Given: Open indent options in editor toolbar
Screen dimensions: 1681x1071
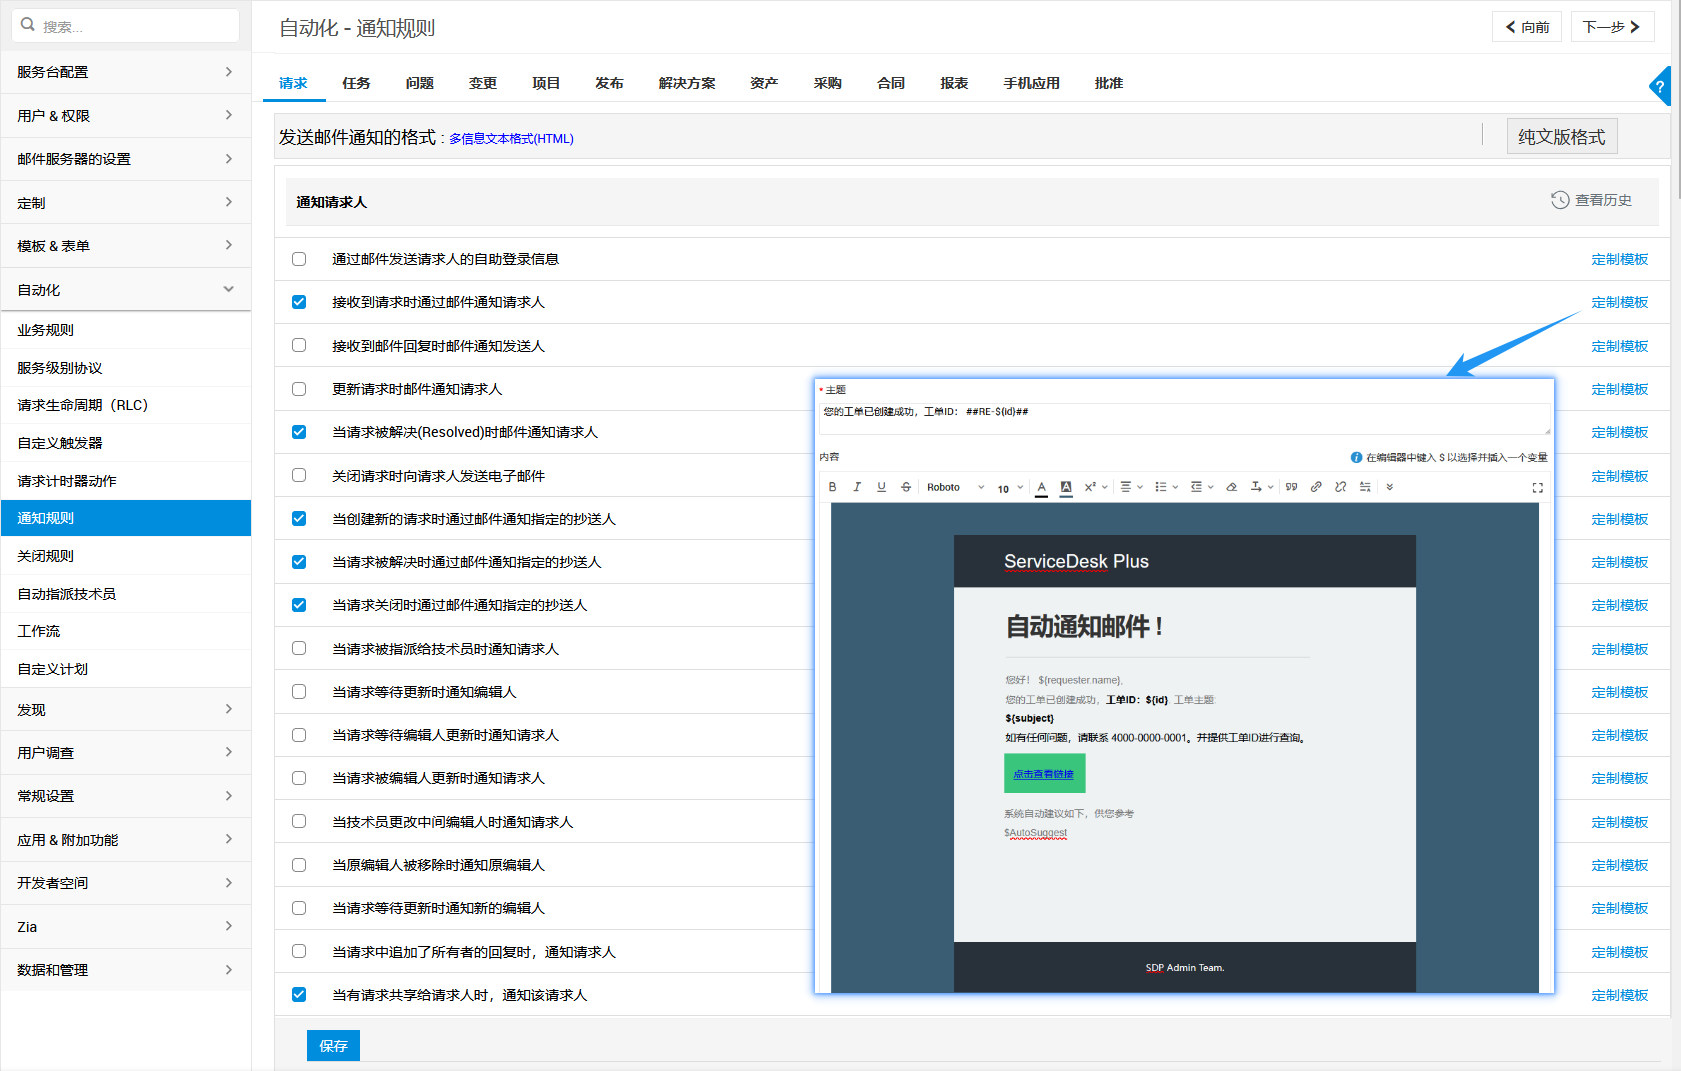Looking at the screenshot, I should click(1201, 487).
